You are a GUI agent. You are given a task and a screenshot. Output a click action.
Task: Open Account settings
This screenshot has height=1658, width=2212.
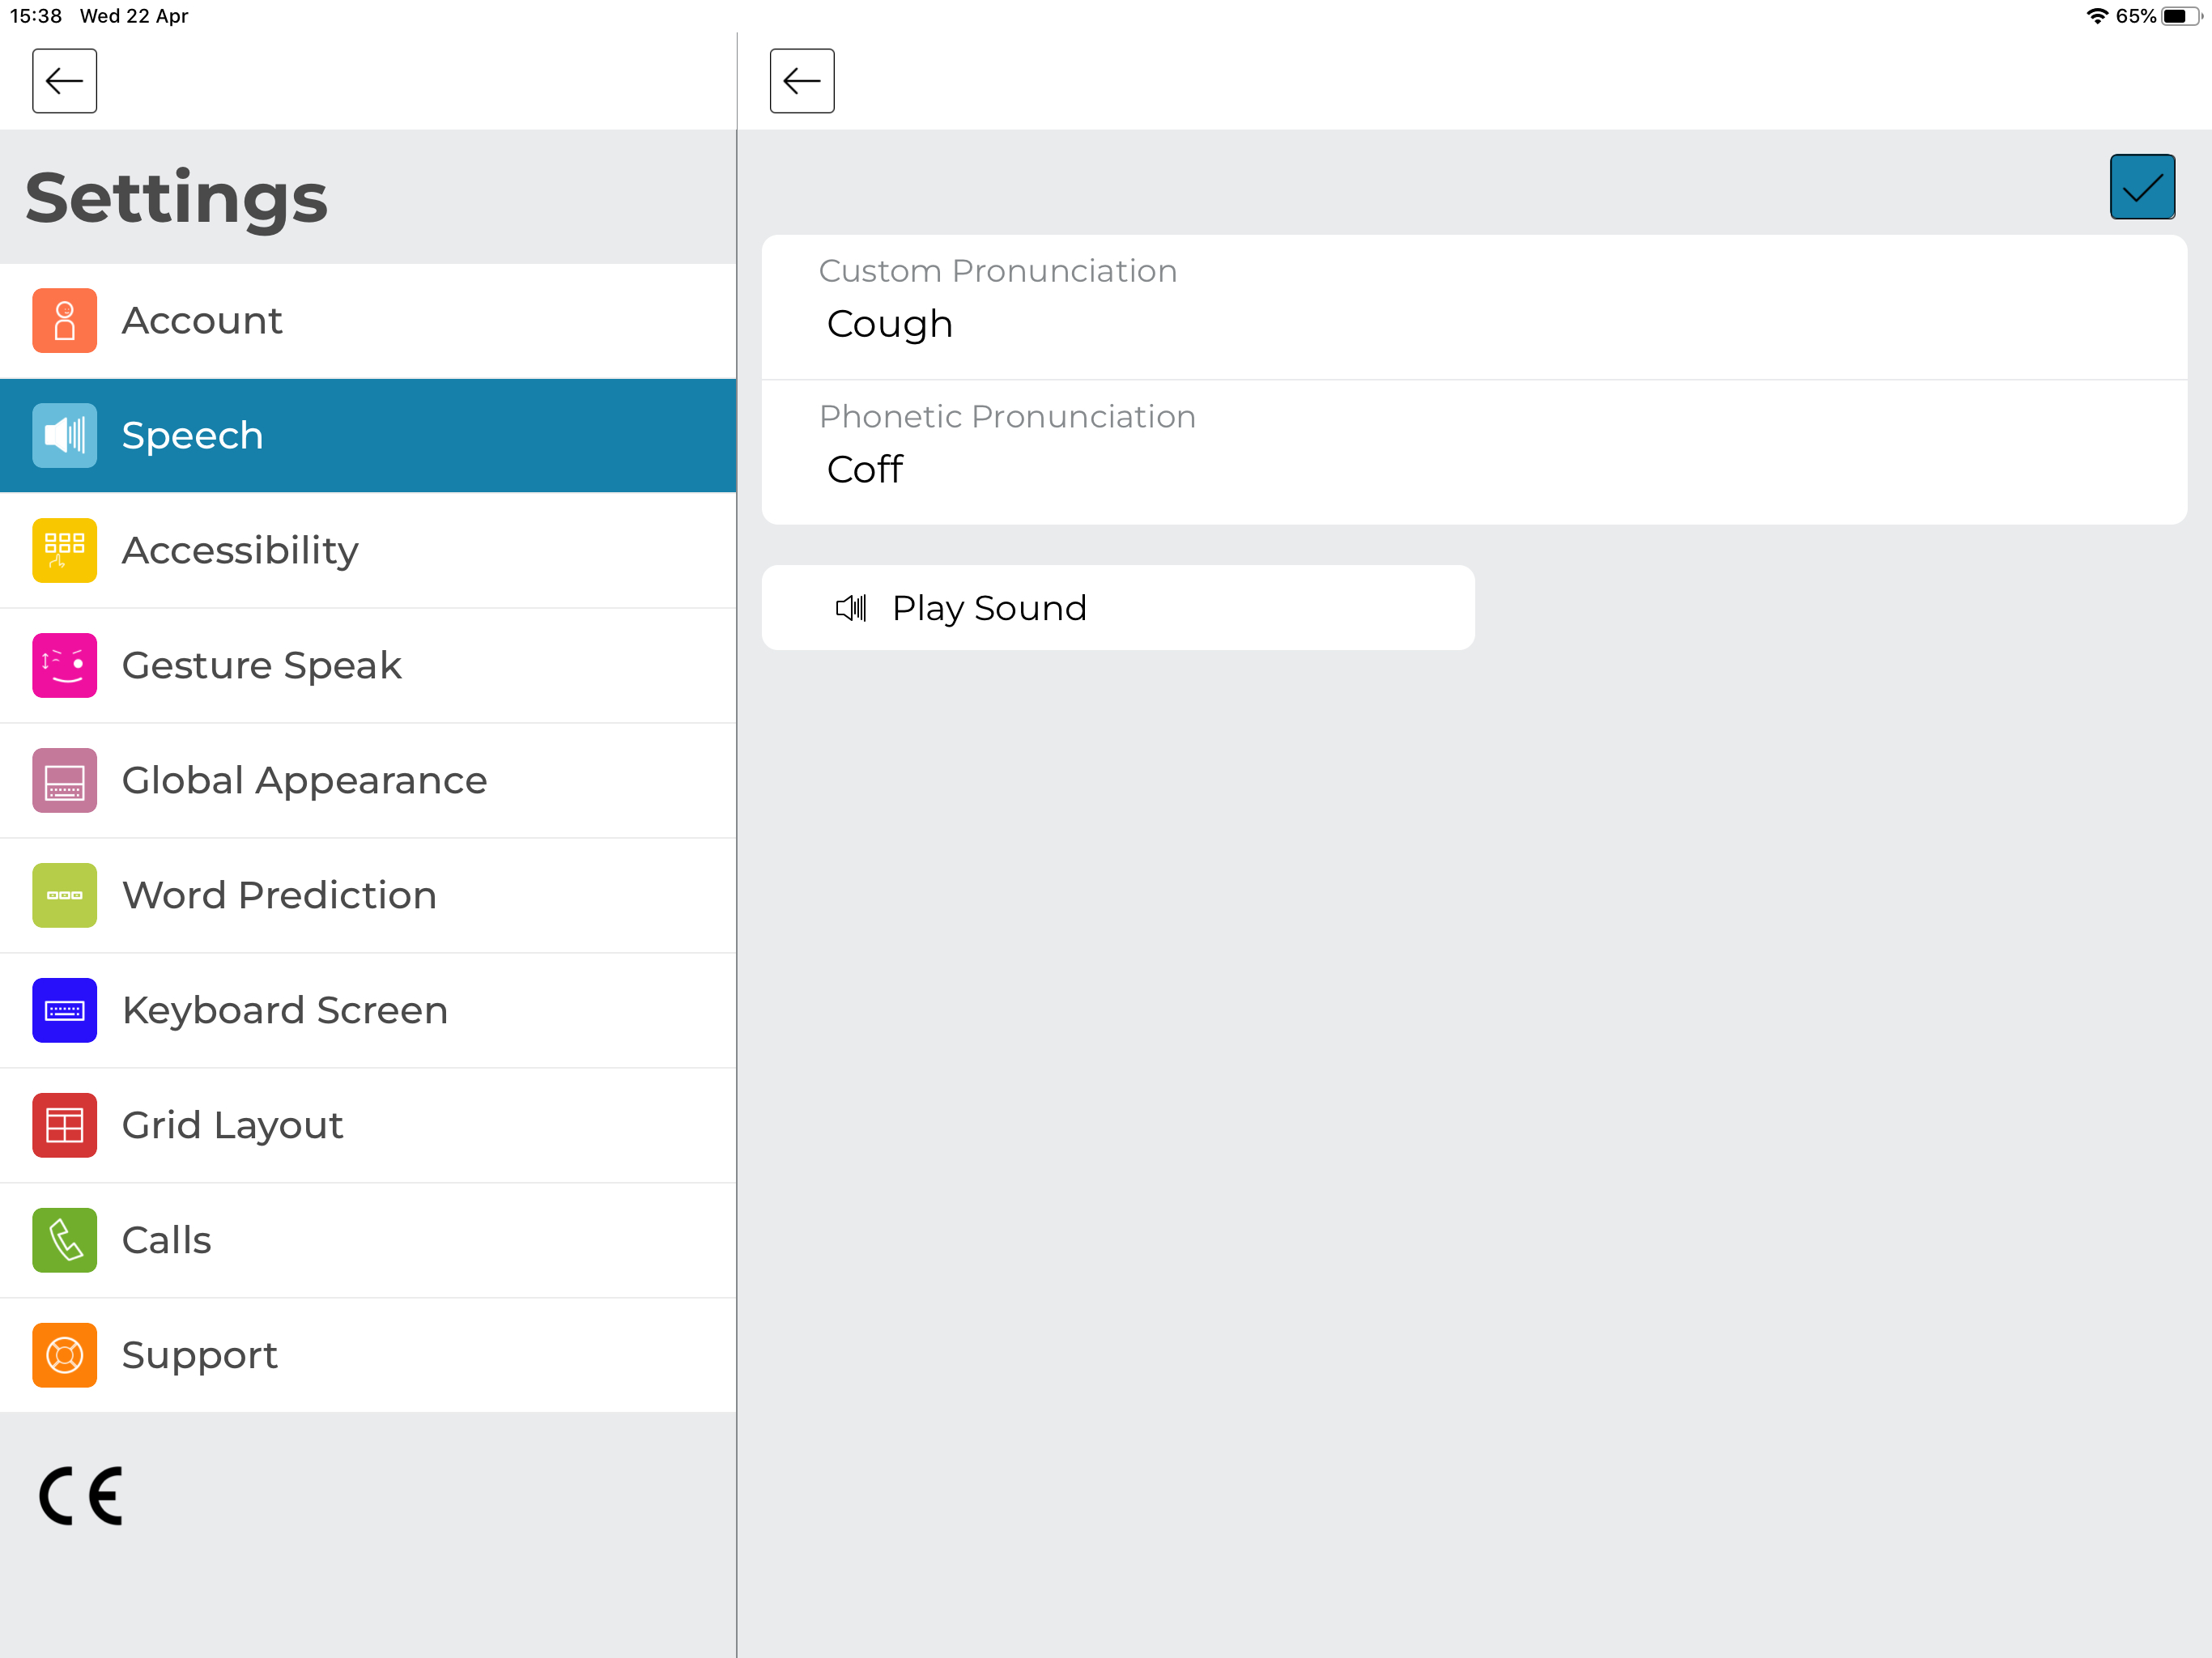(368, 321)
